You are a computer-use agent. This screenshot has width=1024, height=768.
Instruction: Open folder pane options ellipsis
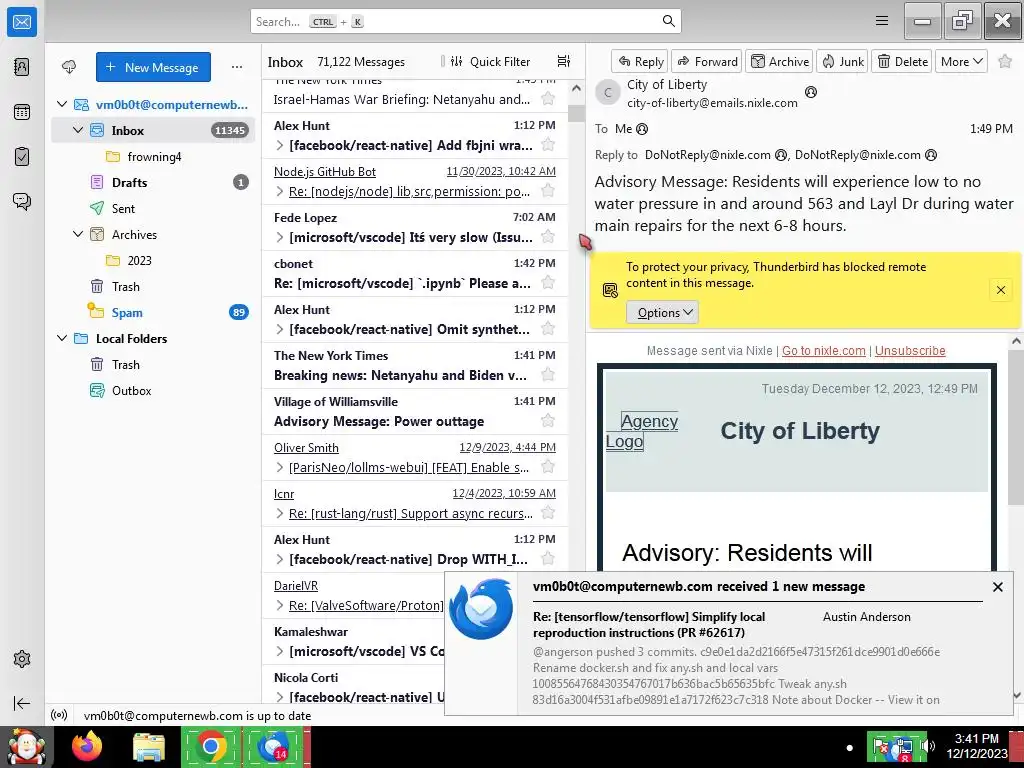(236, 67)
